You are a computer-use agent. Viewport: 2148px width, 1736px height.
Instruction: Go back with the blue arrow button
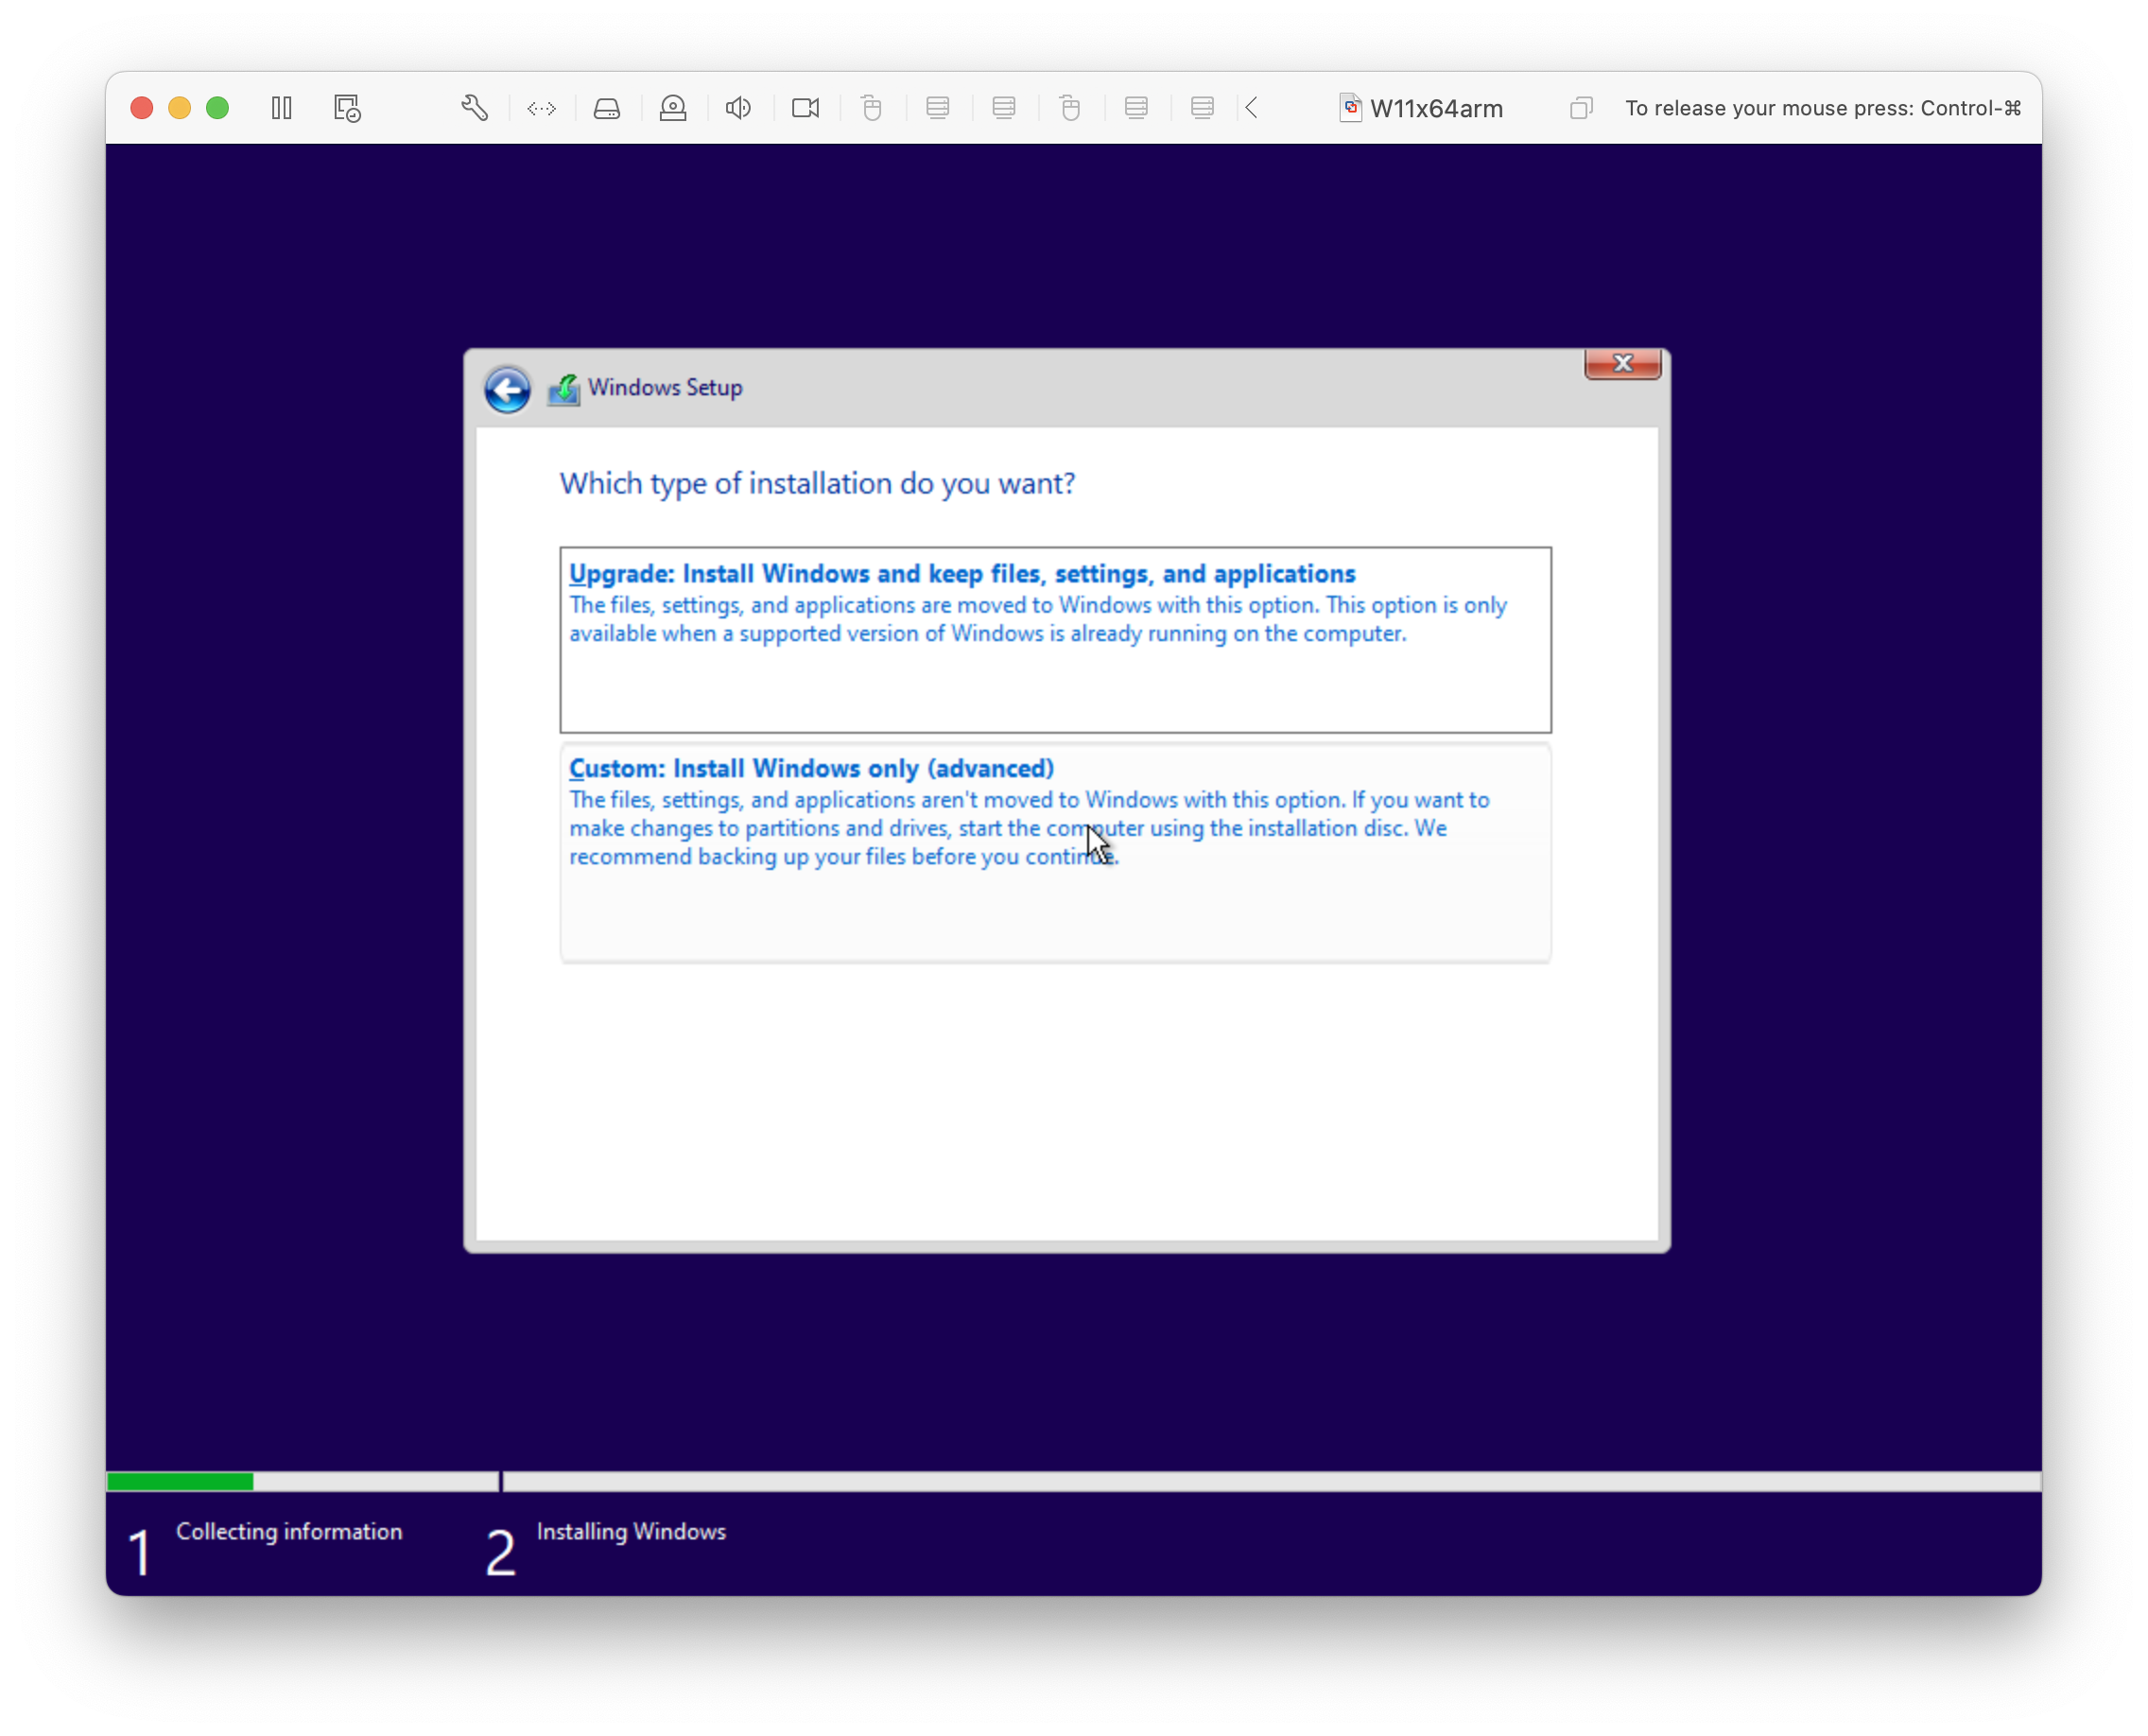pyautogui.click(x=507, y=390)
